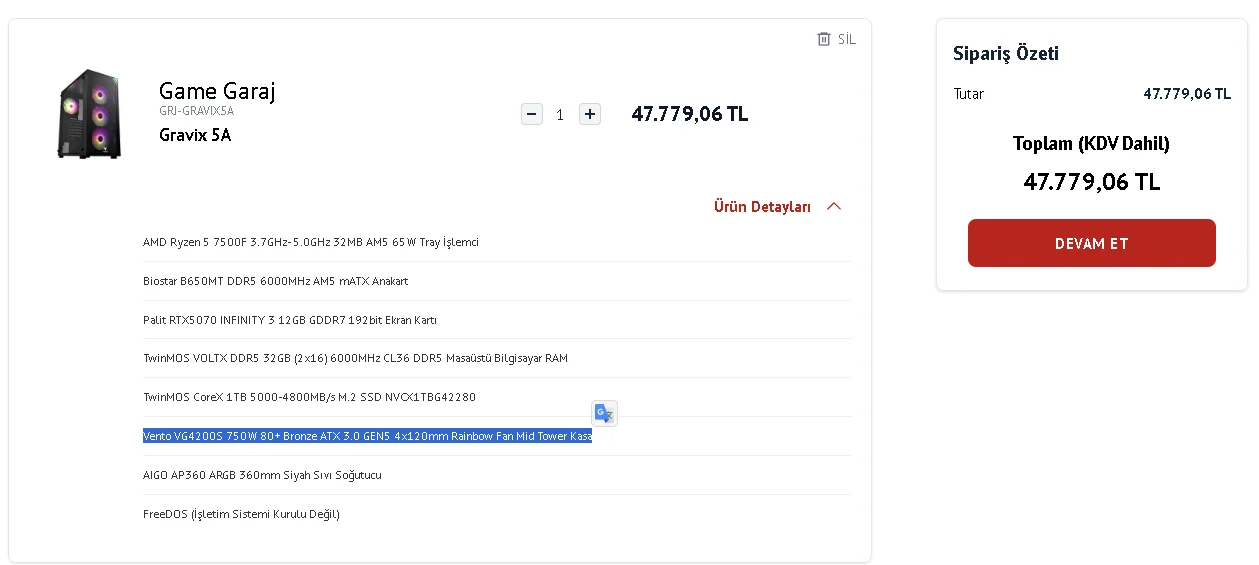Select the TwinMOS VOLTX DDR5 32GB row
This screenshot has width=1259, height=565.
click(x=497, y=358)
